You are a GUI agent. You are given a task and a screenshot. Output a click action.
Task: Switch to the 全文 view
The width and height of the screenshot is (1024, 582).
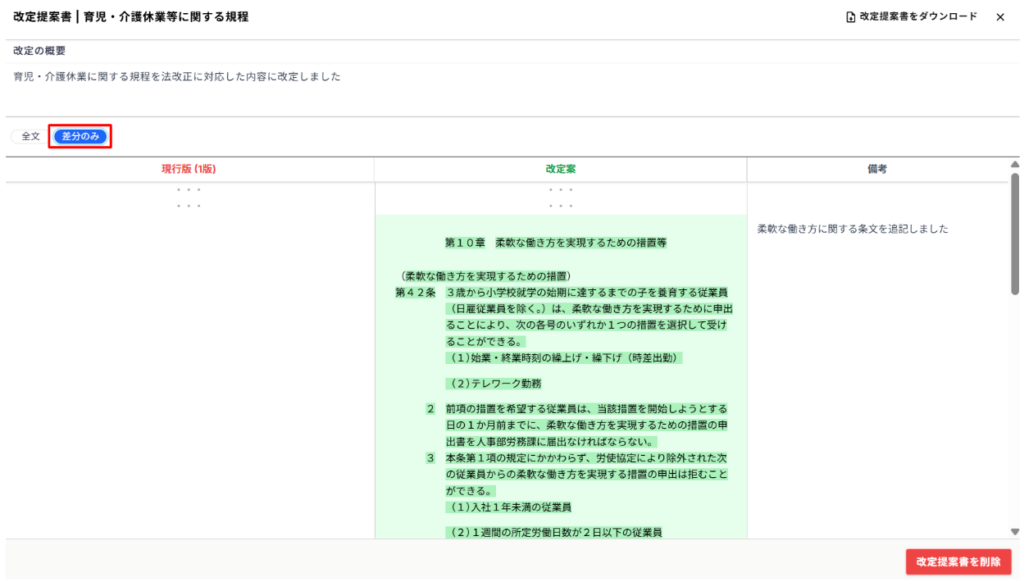(x=30, y=137)
